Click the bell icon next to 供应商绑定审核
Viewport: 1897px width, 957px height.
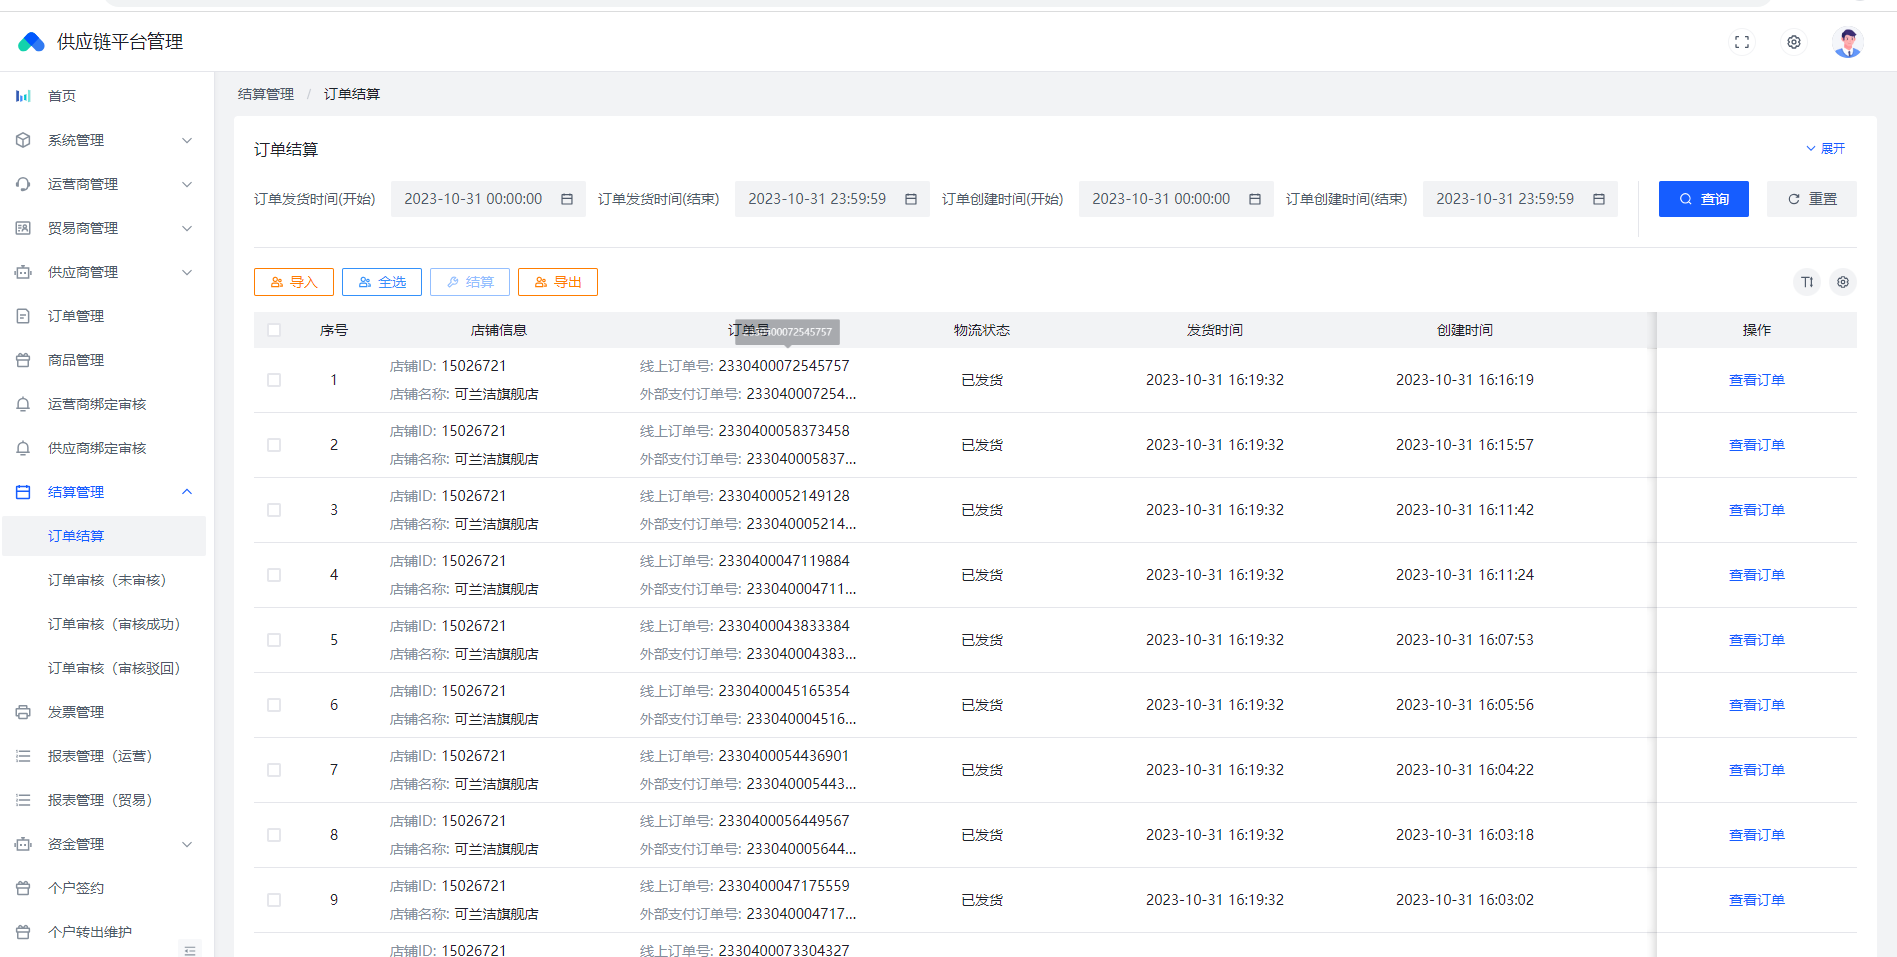[x=23, y=448]
